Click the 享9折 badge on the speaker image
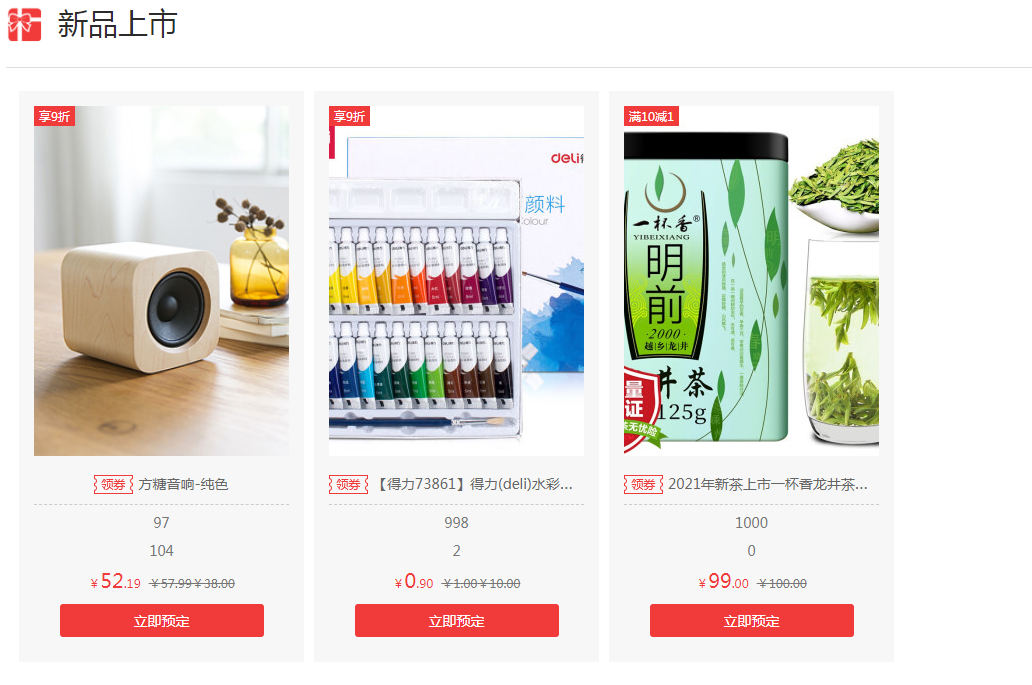Image resolution: width=1032 pixels, height=685 pixels. 54,116
